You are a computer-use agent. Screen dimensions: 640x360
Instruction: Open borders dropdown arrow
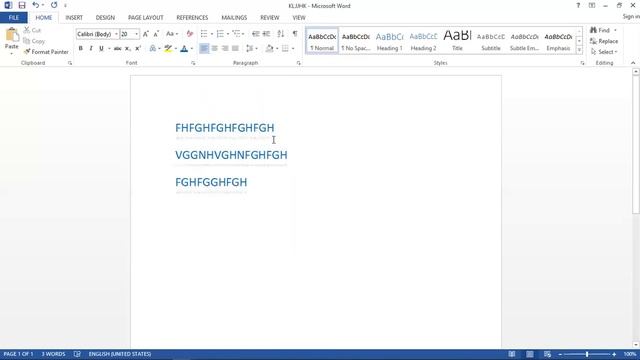point(293,49)
